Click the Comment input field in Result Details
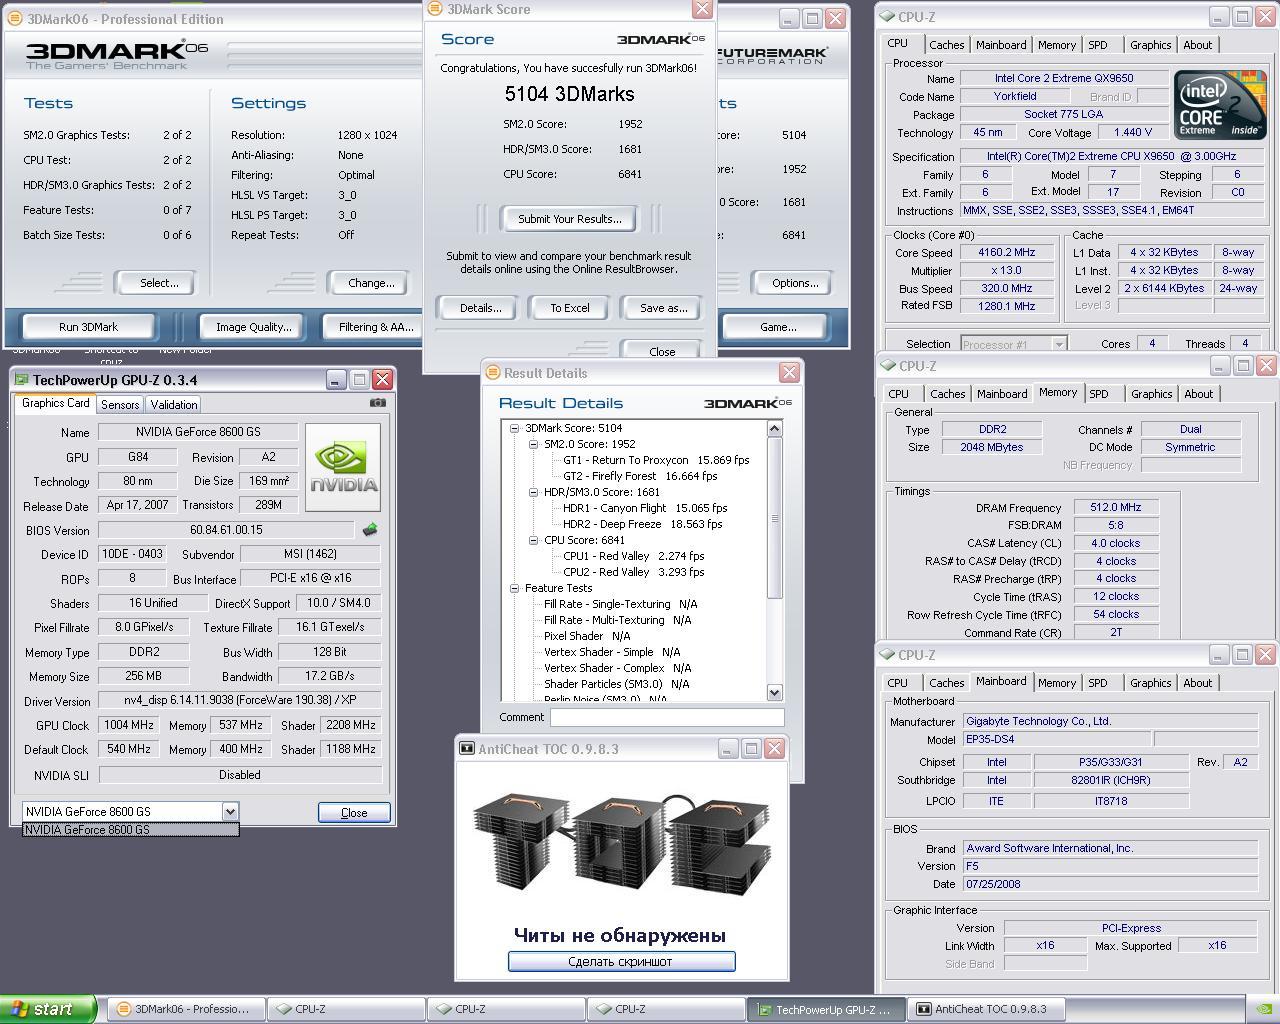Viewport: 1280px width, 1024px height. coord(667,717)
